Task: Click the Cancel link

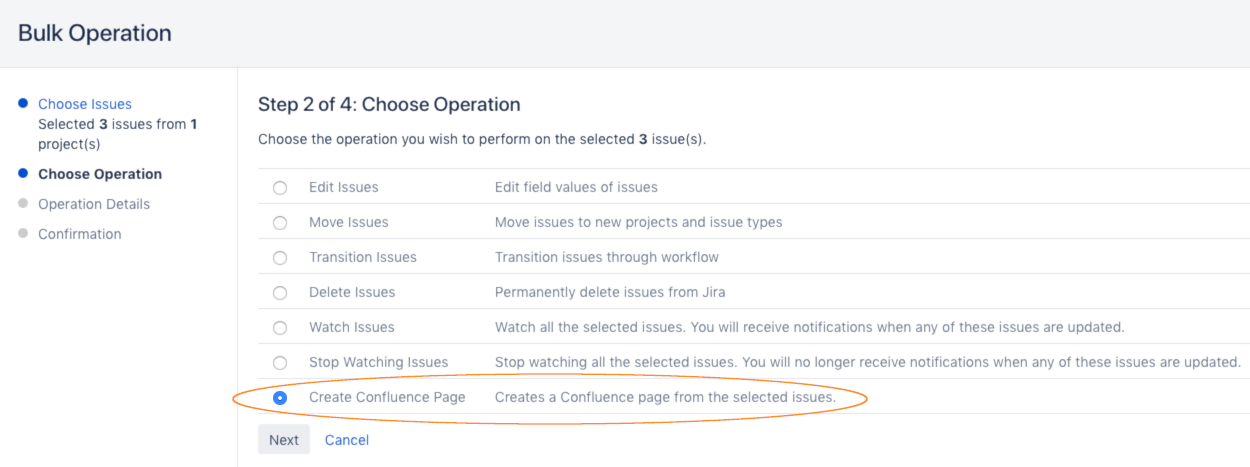Action: (347, 440)
